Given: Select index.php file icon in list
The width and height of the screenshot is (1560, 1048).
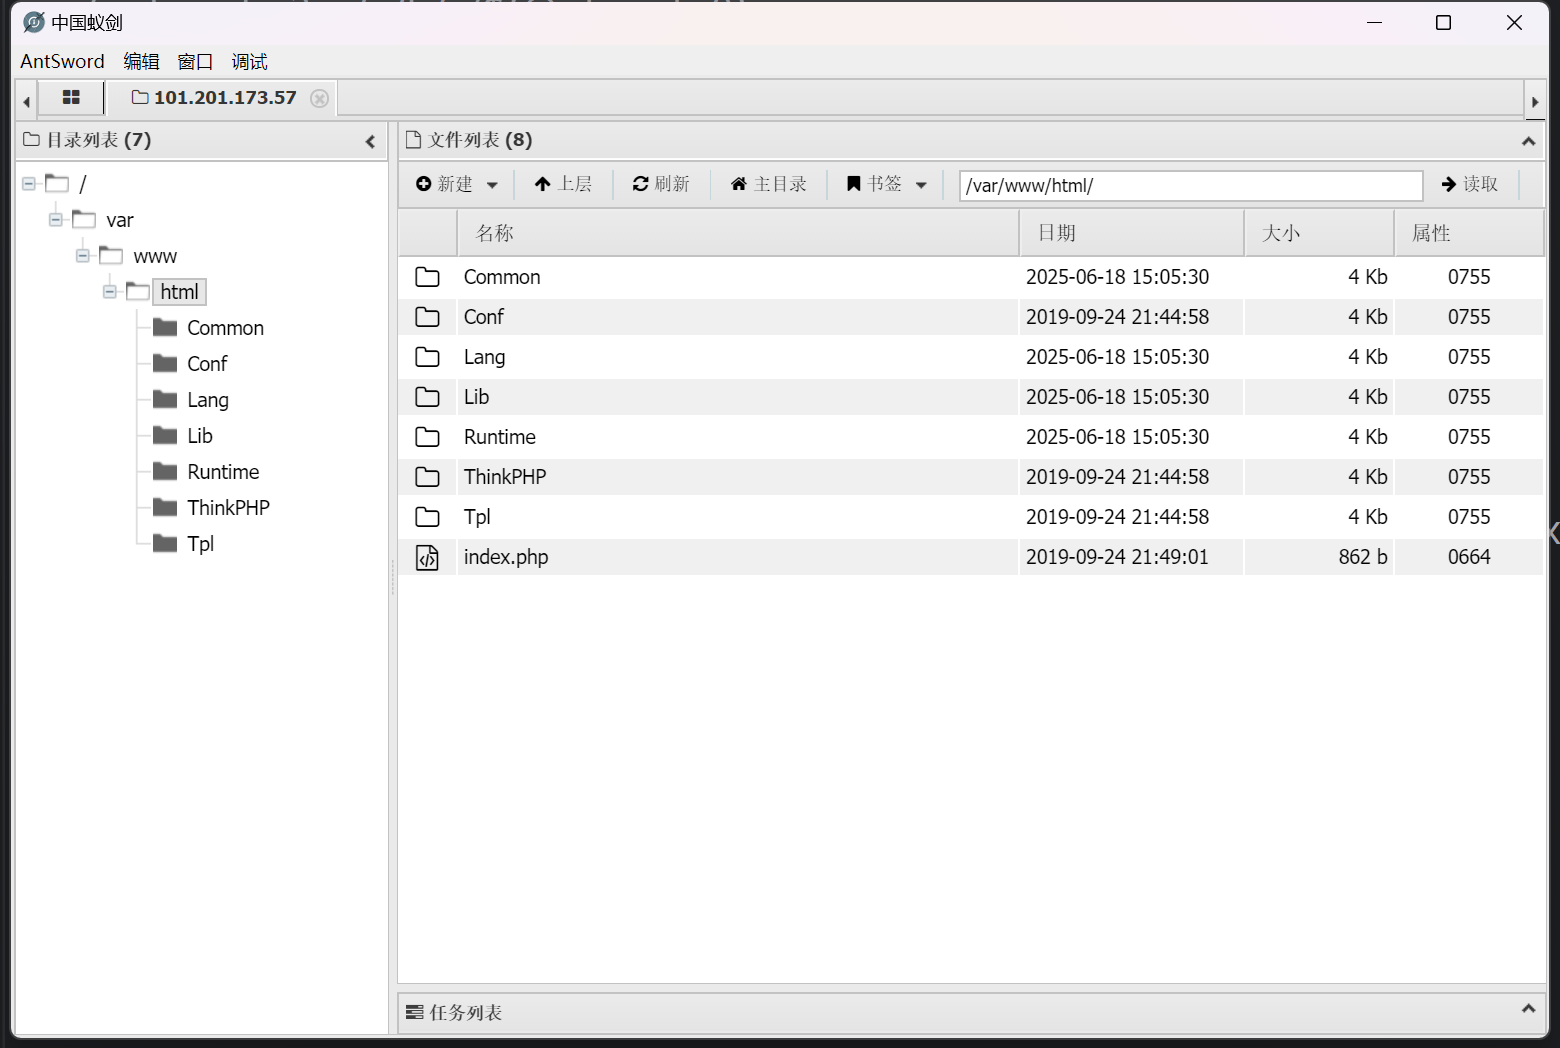Looking at the screenshot, I should click(x=427, y=557).
